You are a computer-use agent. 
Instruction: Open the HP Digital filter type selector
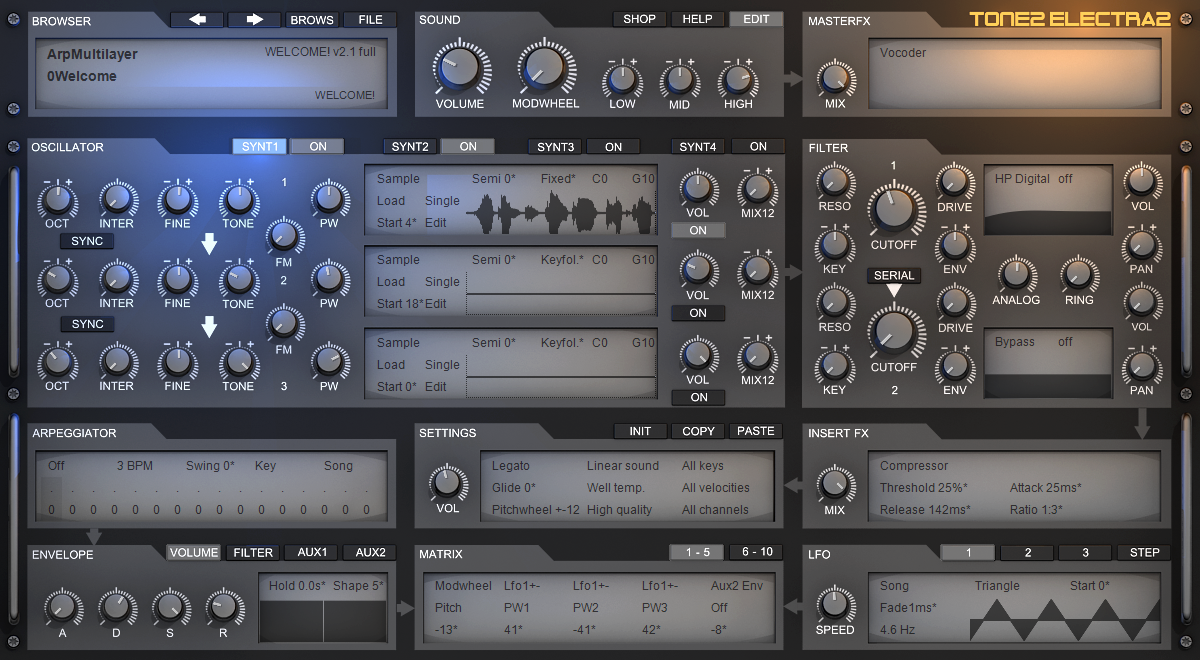pos(1047,200)
